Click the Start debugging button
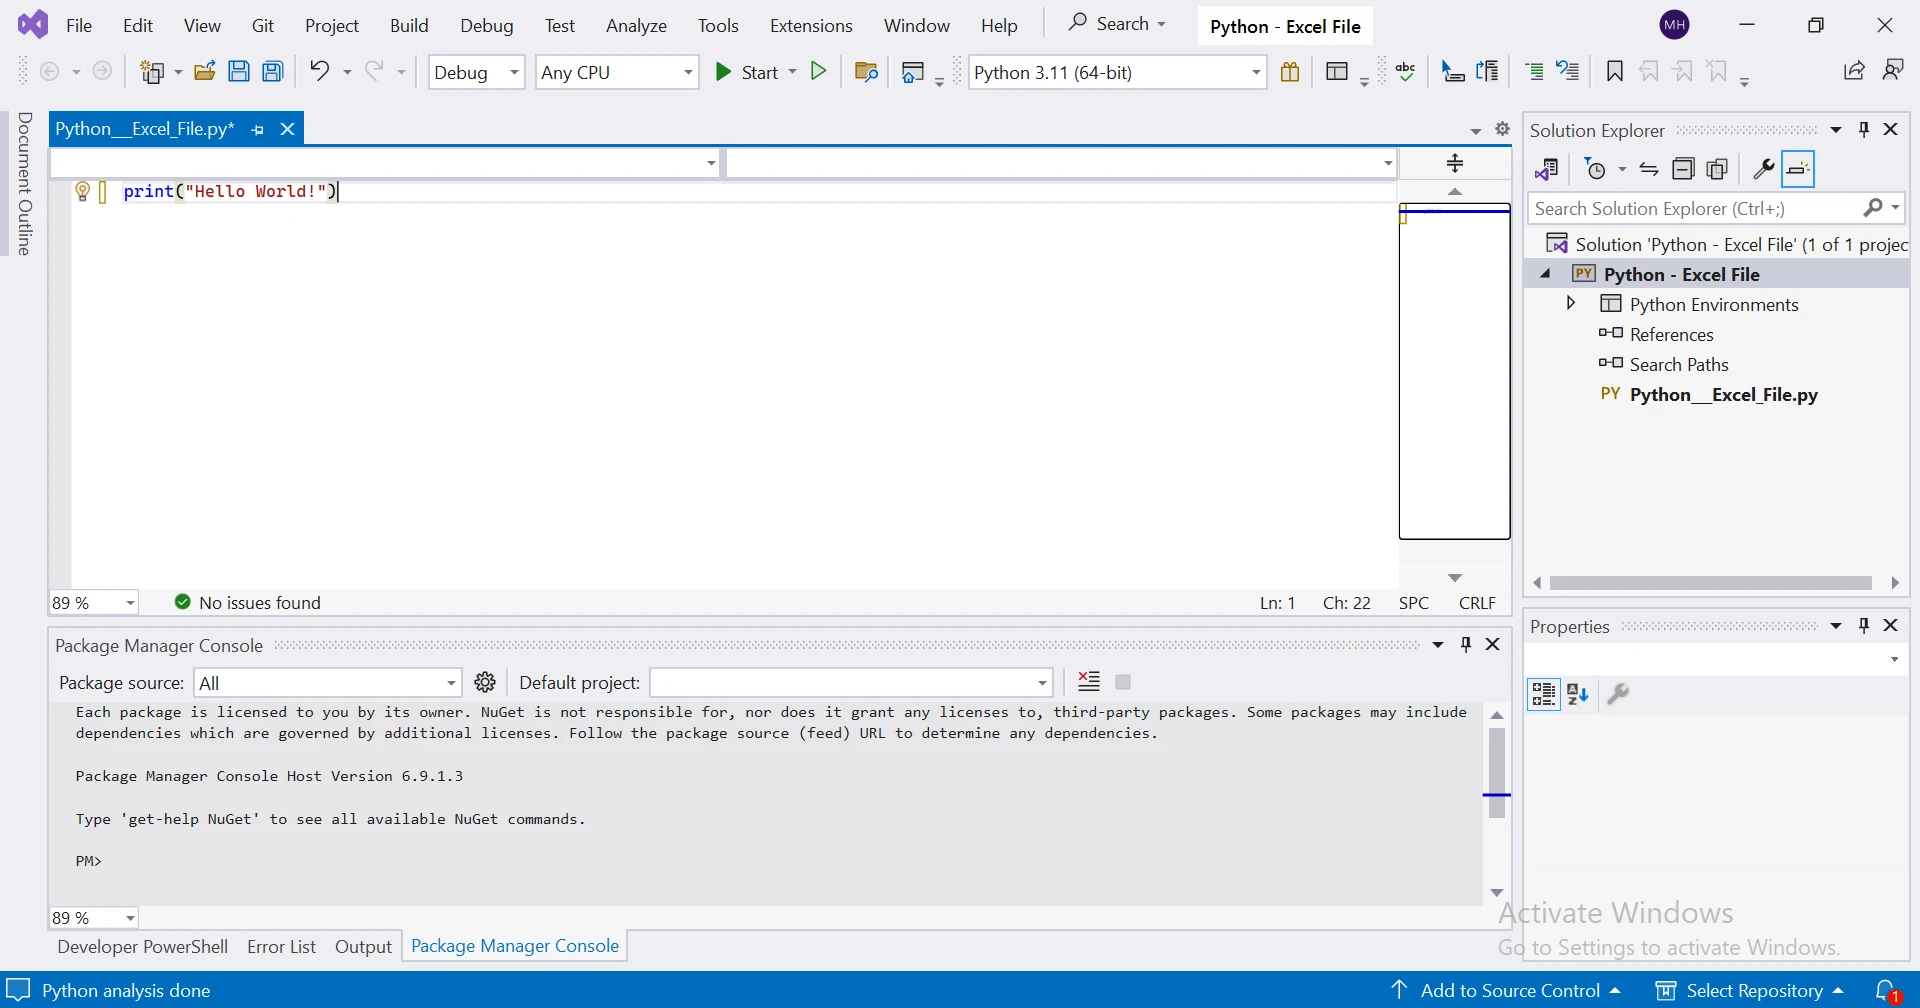This screenshot has width=1920, height=1008. coord(747,72)
